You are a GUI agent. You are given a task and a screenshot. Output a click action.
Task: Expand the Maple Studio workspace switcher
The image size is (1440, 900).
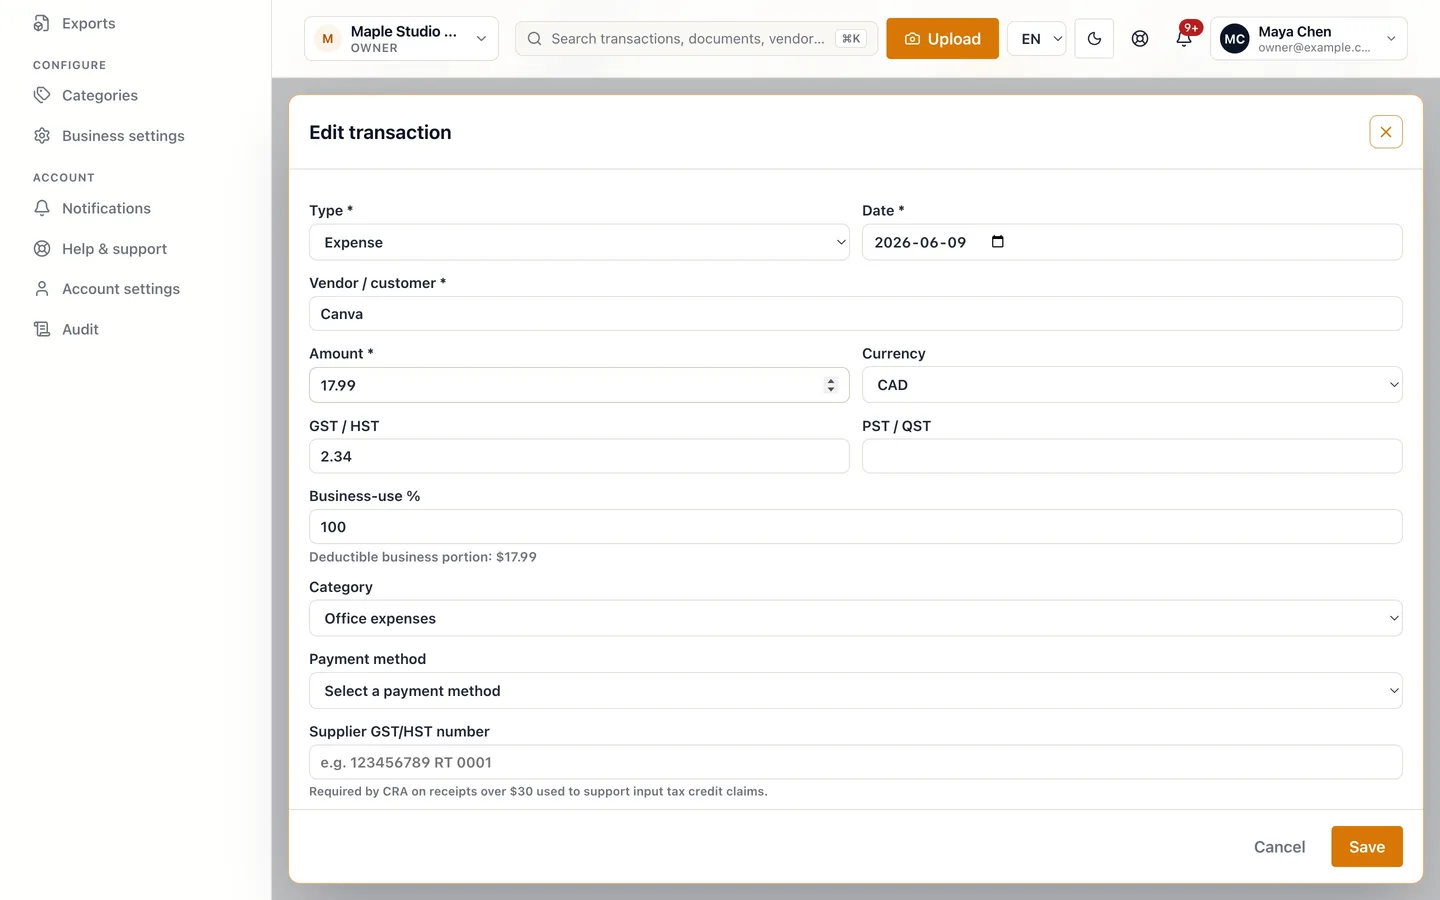pos(401,39)
